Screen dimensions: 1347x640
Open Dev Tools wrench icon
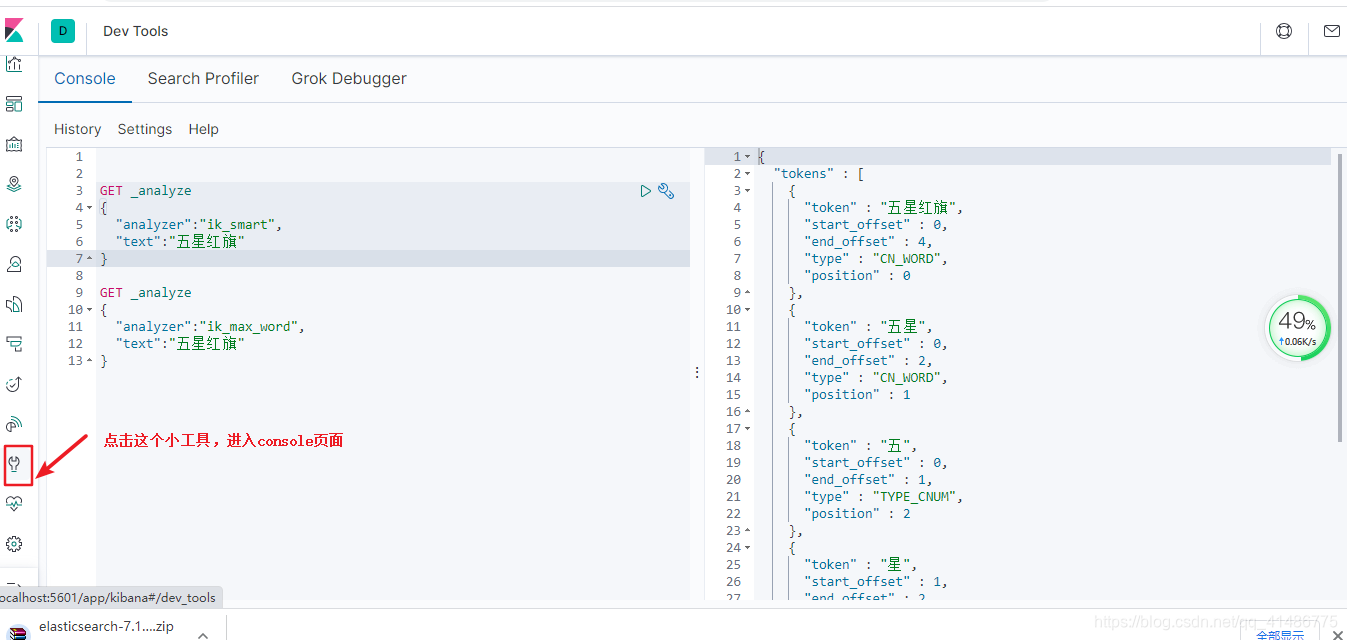[14, 464]
